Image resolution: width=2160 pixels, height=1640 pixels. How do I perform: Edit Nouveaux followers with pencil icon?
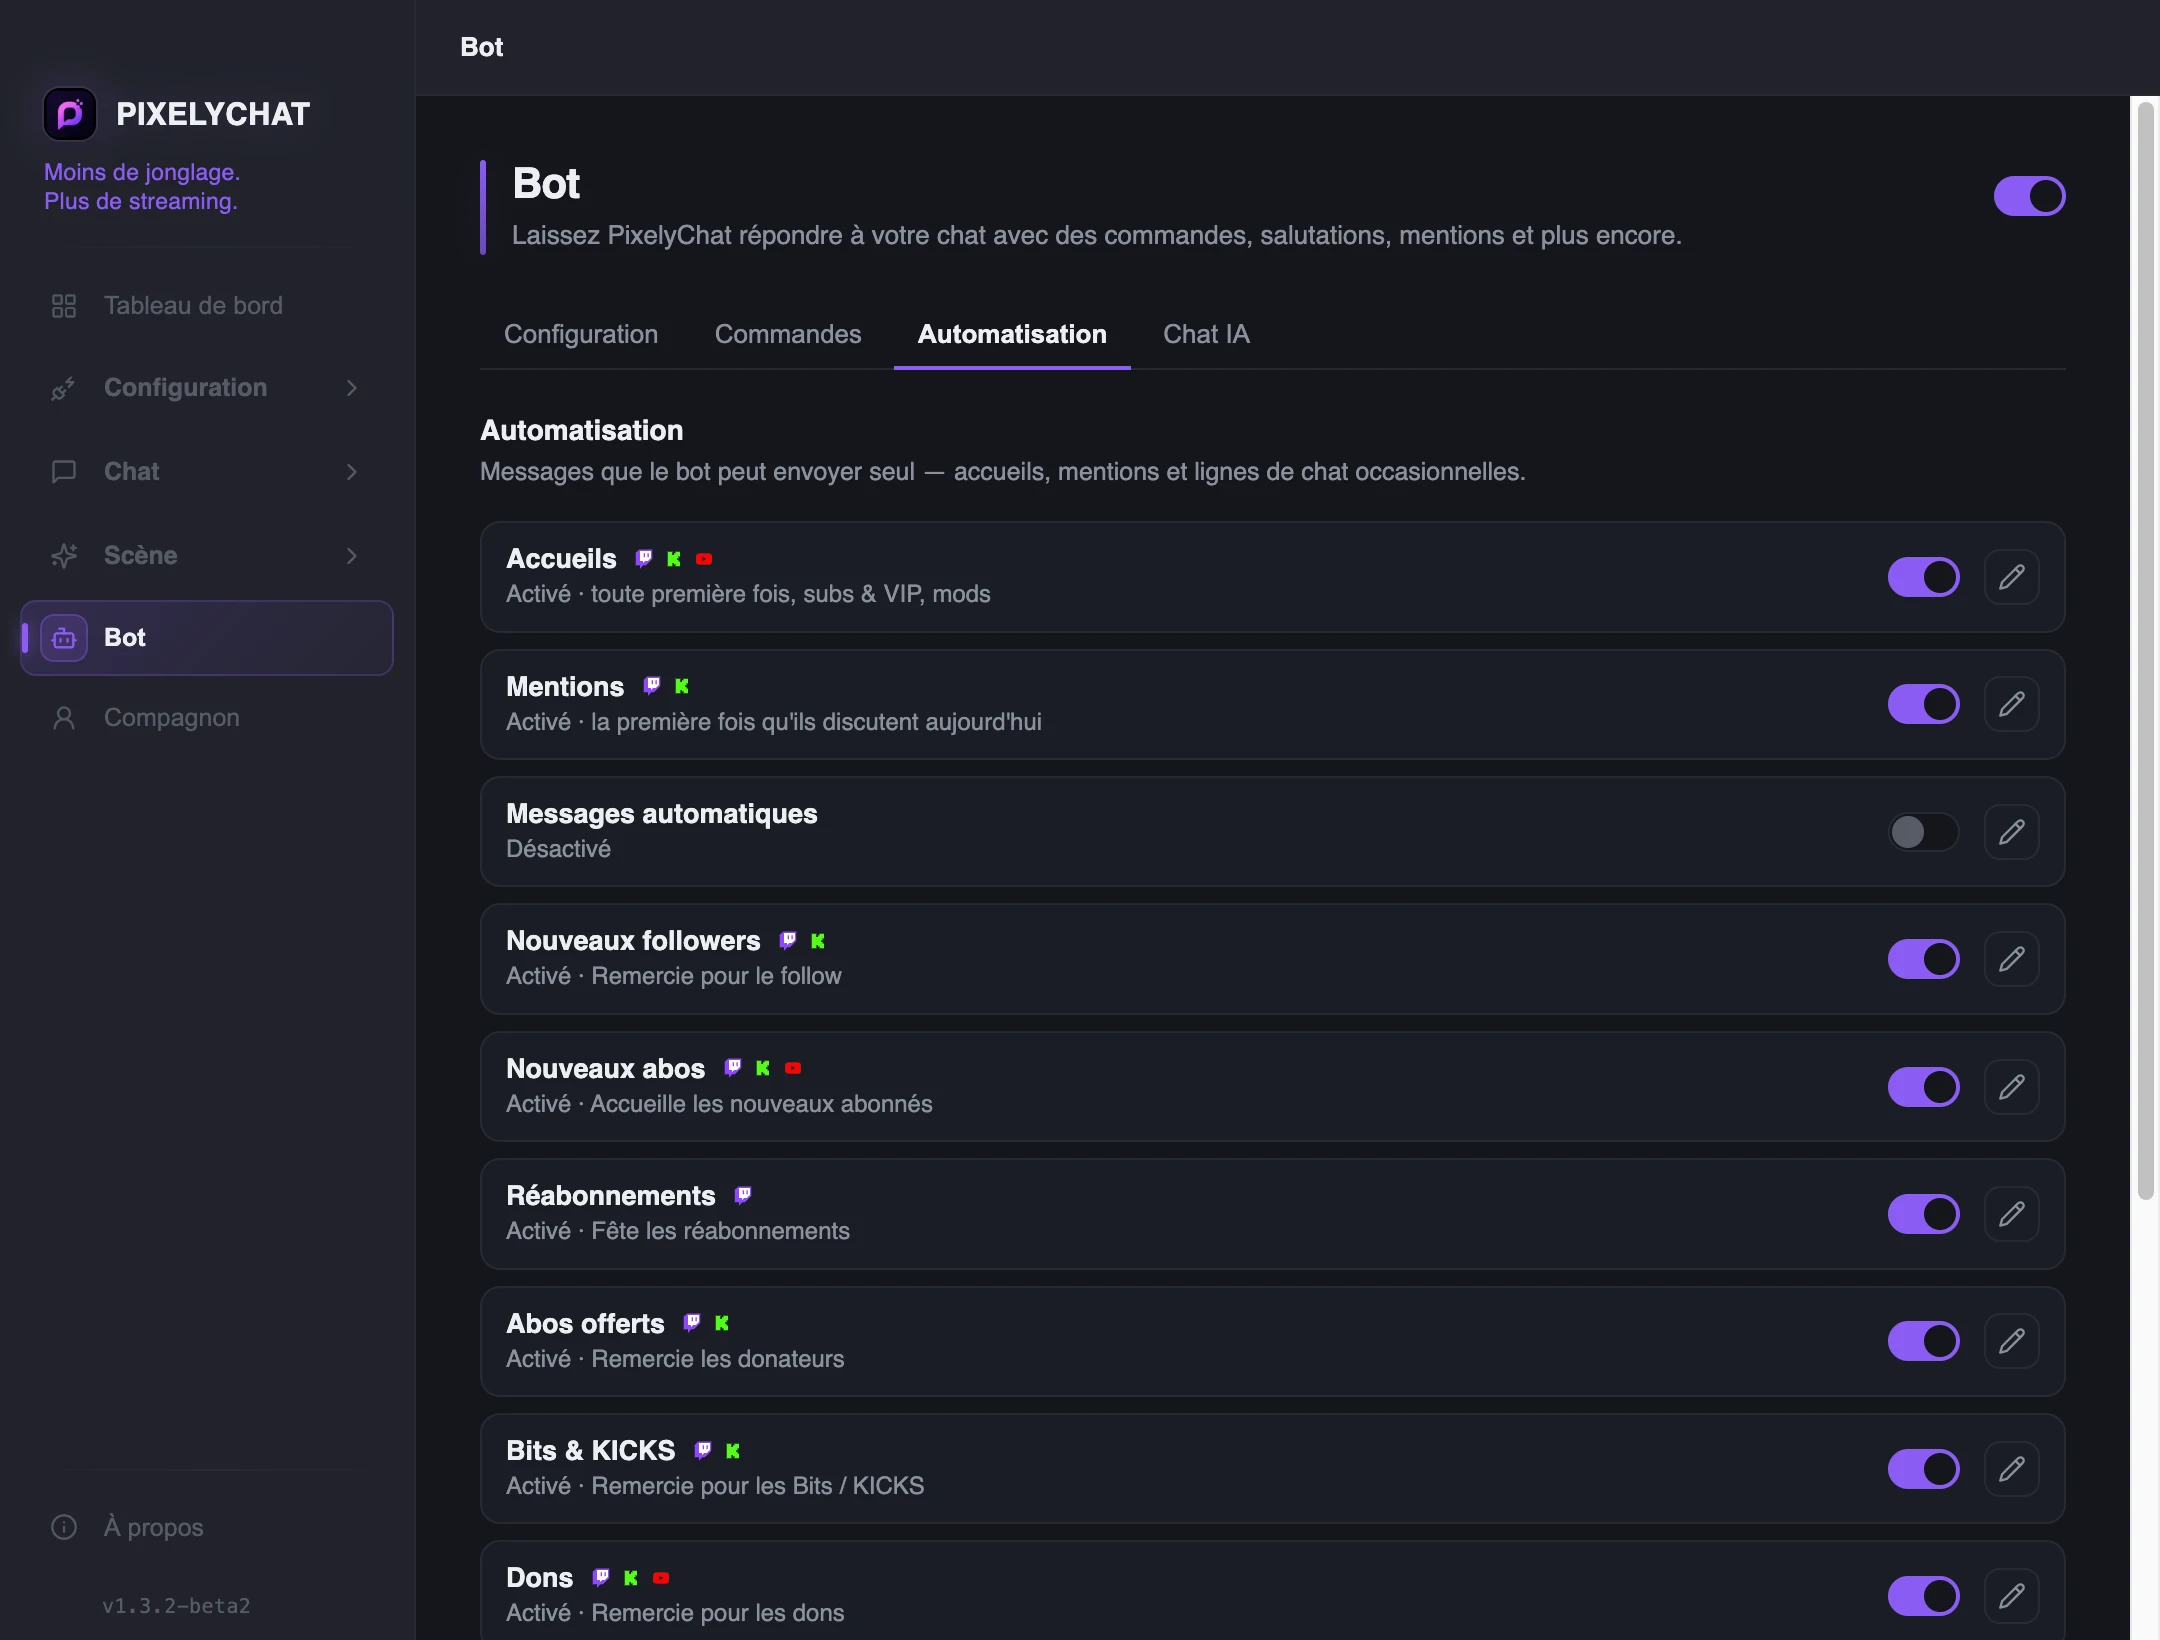[x=2012, y=959]
